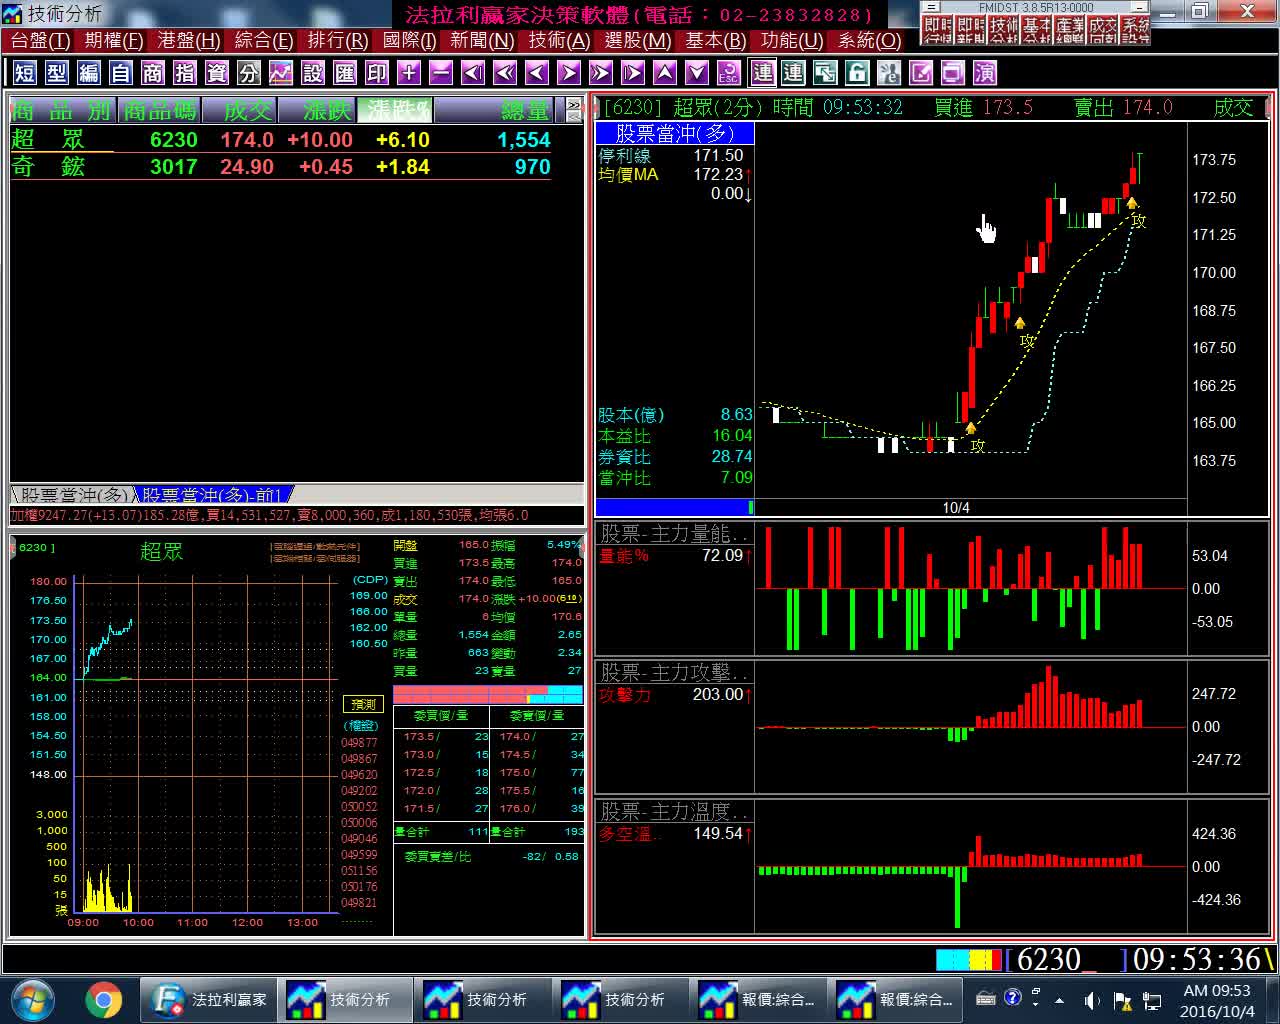Open the 台盤(T) menu

(40, 41)
